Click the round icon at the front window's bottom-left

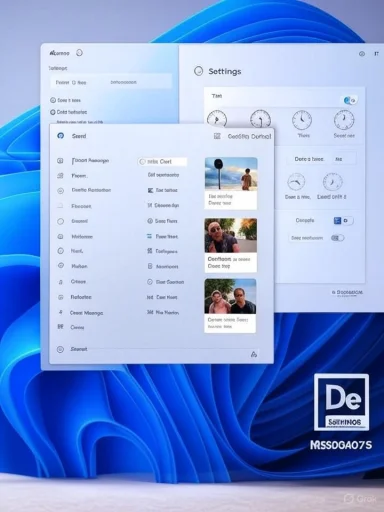click(x=60, y=349)
